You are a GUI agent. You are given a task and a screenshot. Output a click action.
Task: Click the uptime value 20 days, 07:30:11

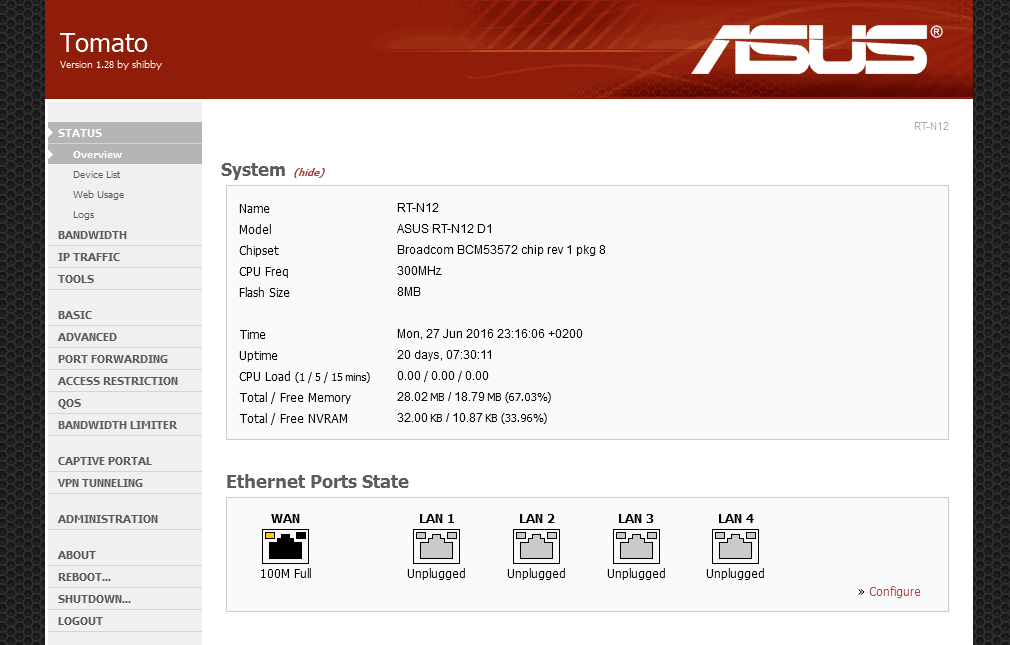(x=444, y=355)
